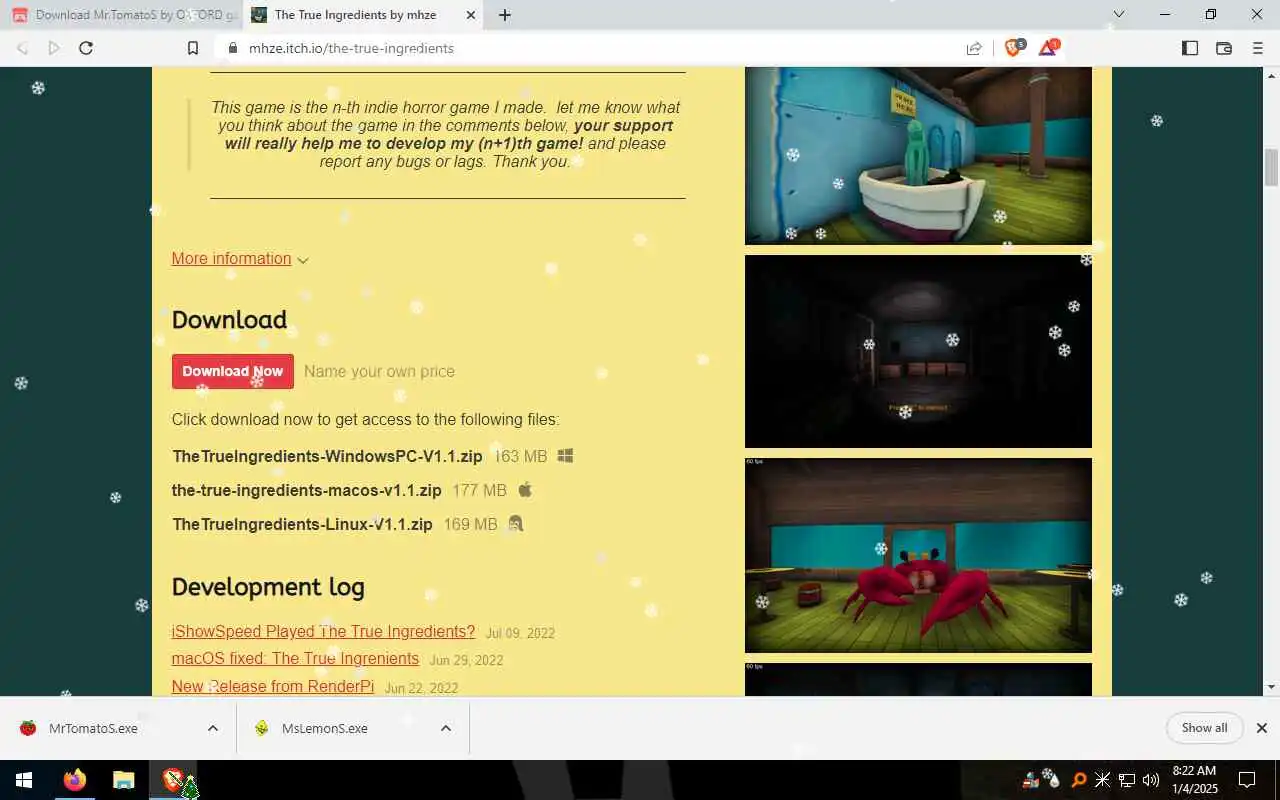Click the Windows platform icon
1280x800 pixels.
pyautogui.click(x=565, y=455)
